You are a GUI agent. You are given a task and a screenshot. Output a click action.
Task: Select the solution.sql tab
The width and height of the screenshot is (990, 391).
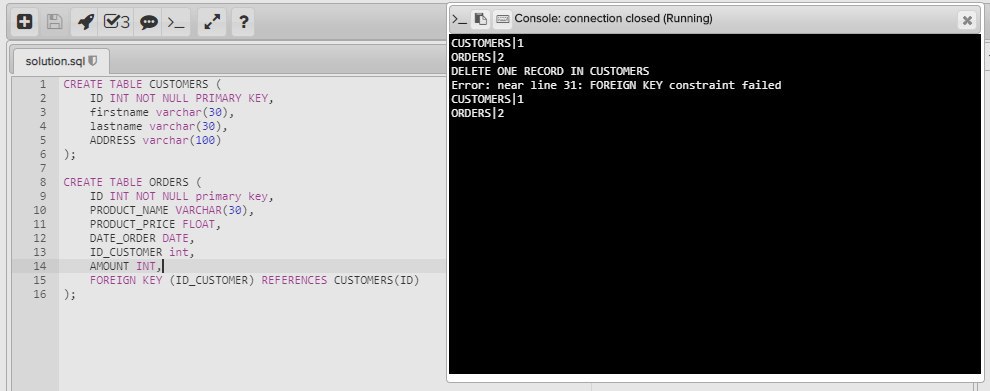click(x=61, y=61)
